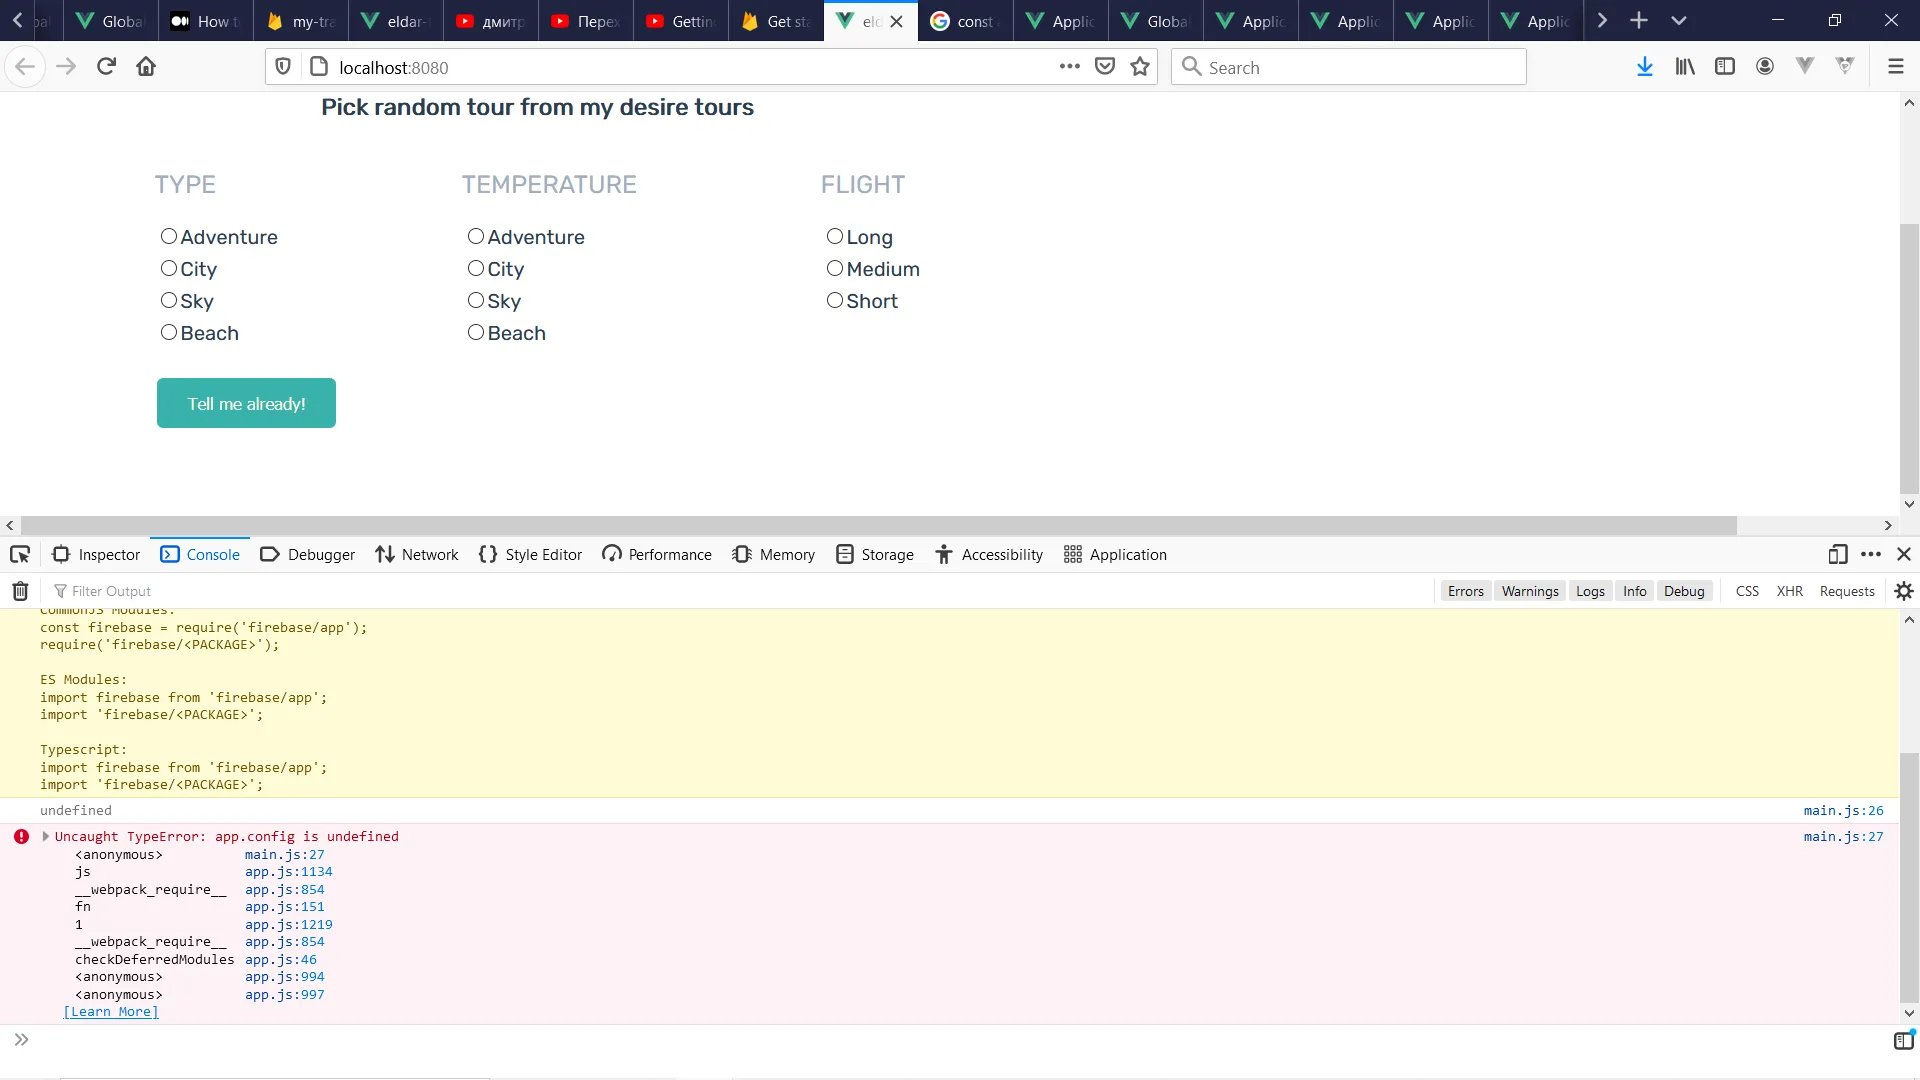The height and width of the screenshot is (1080, 1920).
Task: Open the list all tabs dropdown arrow
Action: coord(1679,20)
